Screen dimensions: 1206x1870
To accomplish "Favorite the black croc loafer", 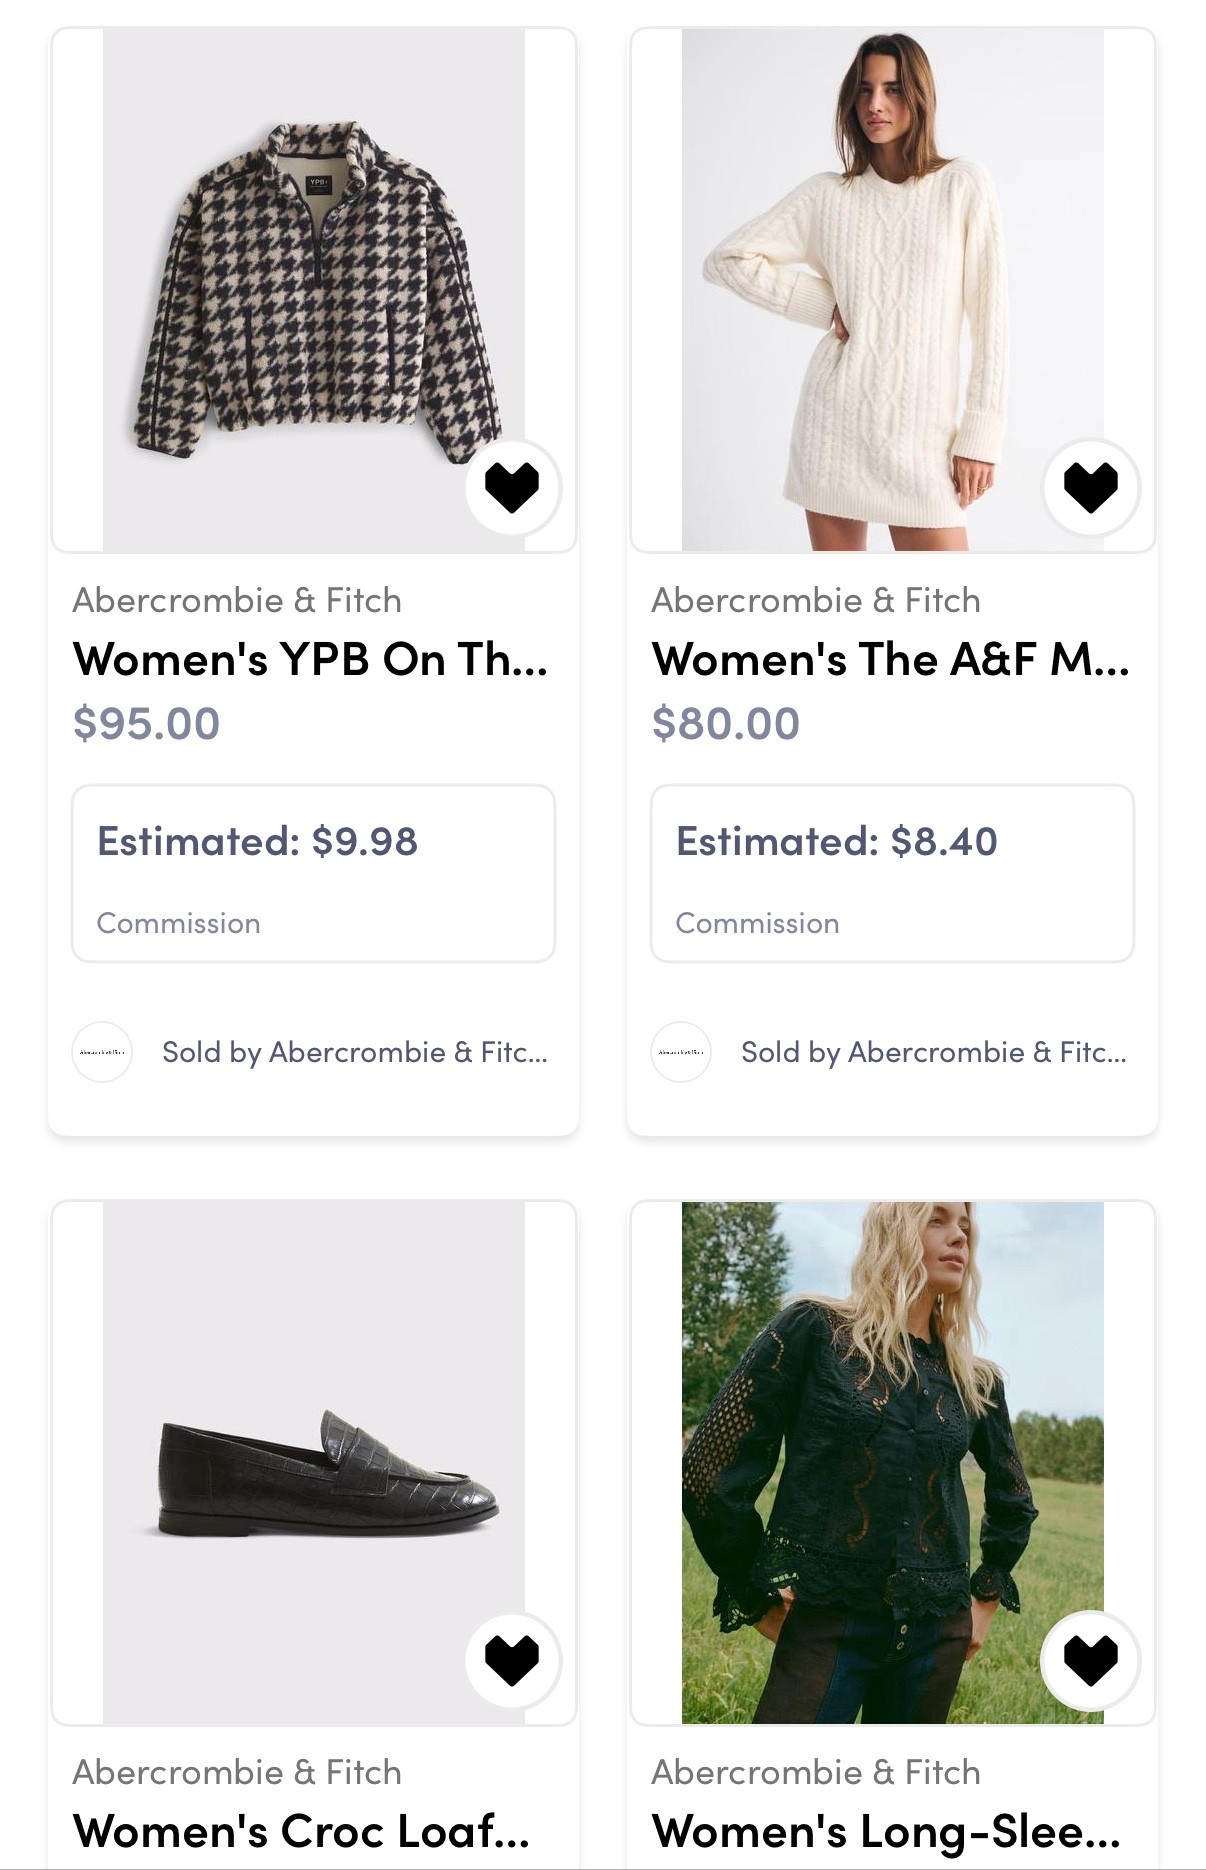I will [512, 1660].
